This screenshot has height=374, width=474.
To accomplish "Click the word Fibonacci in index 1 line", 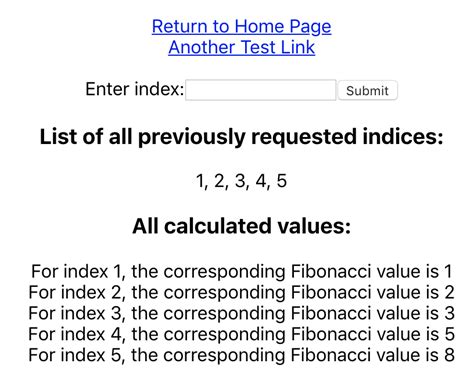I will [331, 271].
